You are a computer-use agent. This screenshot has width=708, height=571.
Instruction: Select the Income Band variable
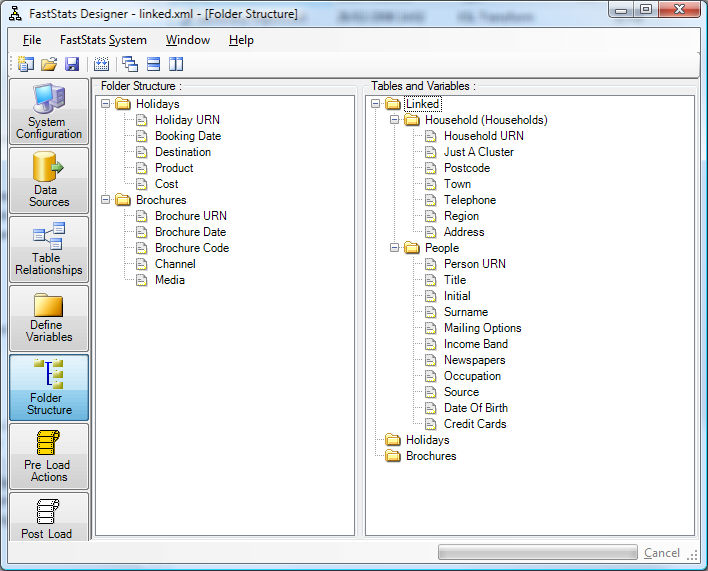pos(476,344)
